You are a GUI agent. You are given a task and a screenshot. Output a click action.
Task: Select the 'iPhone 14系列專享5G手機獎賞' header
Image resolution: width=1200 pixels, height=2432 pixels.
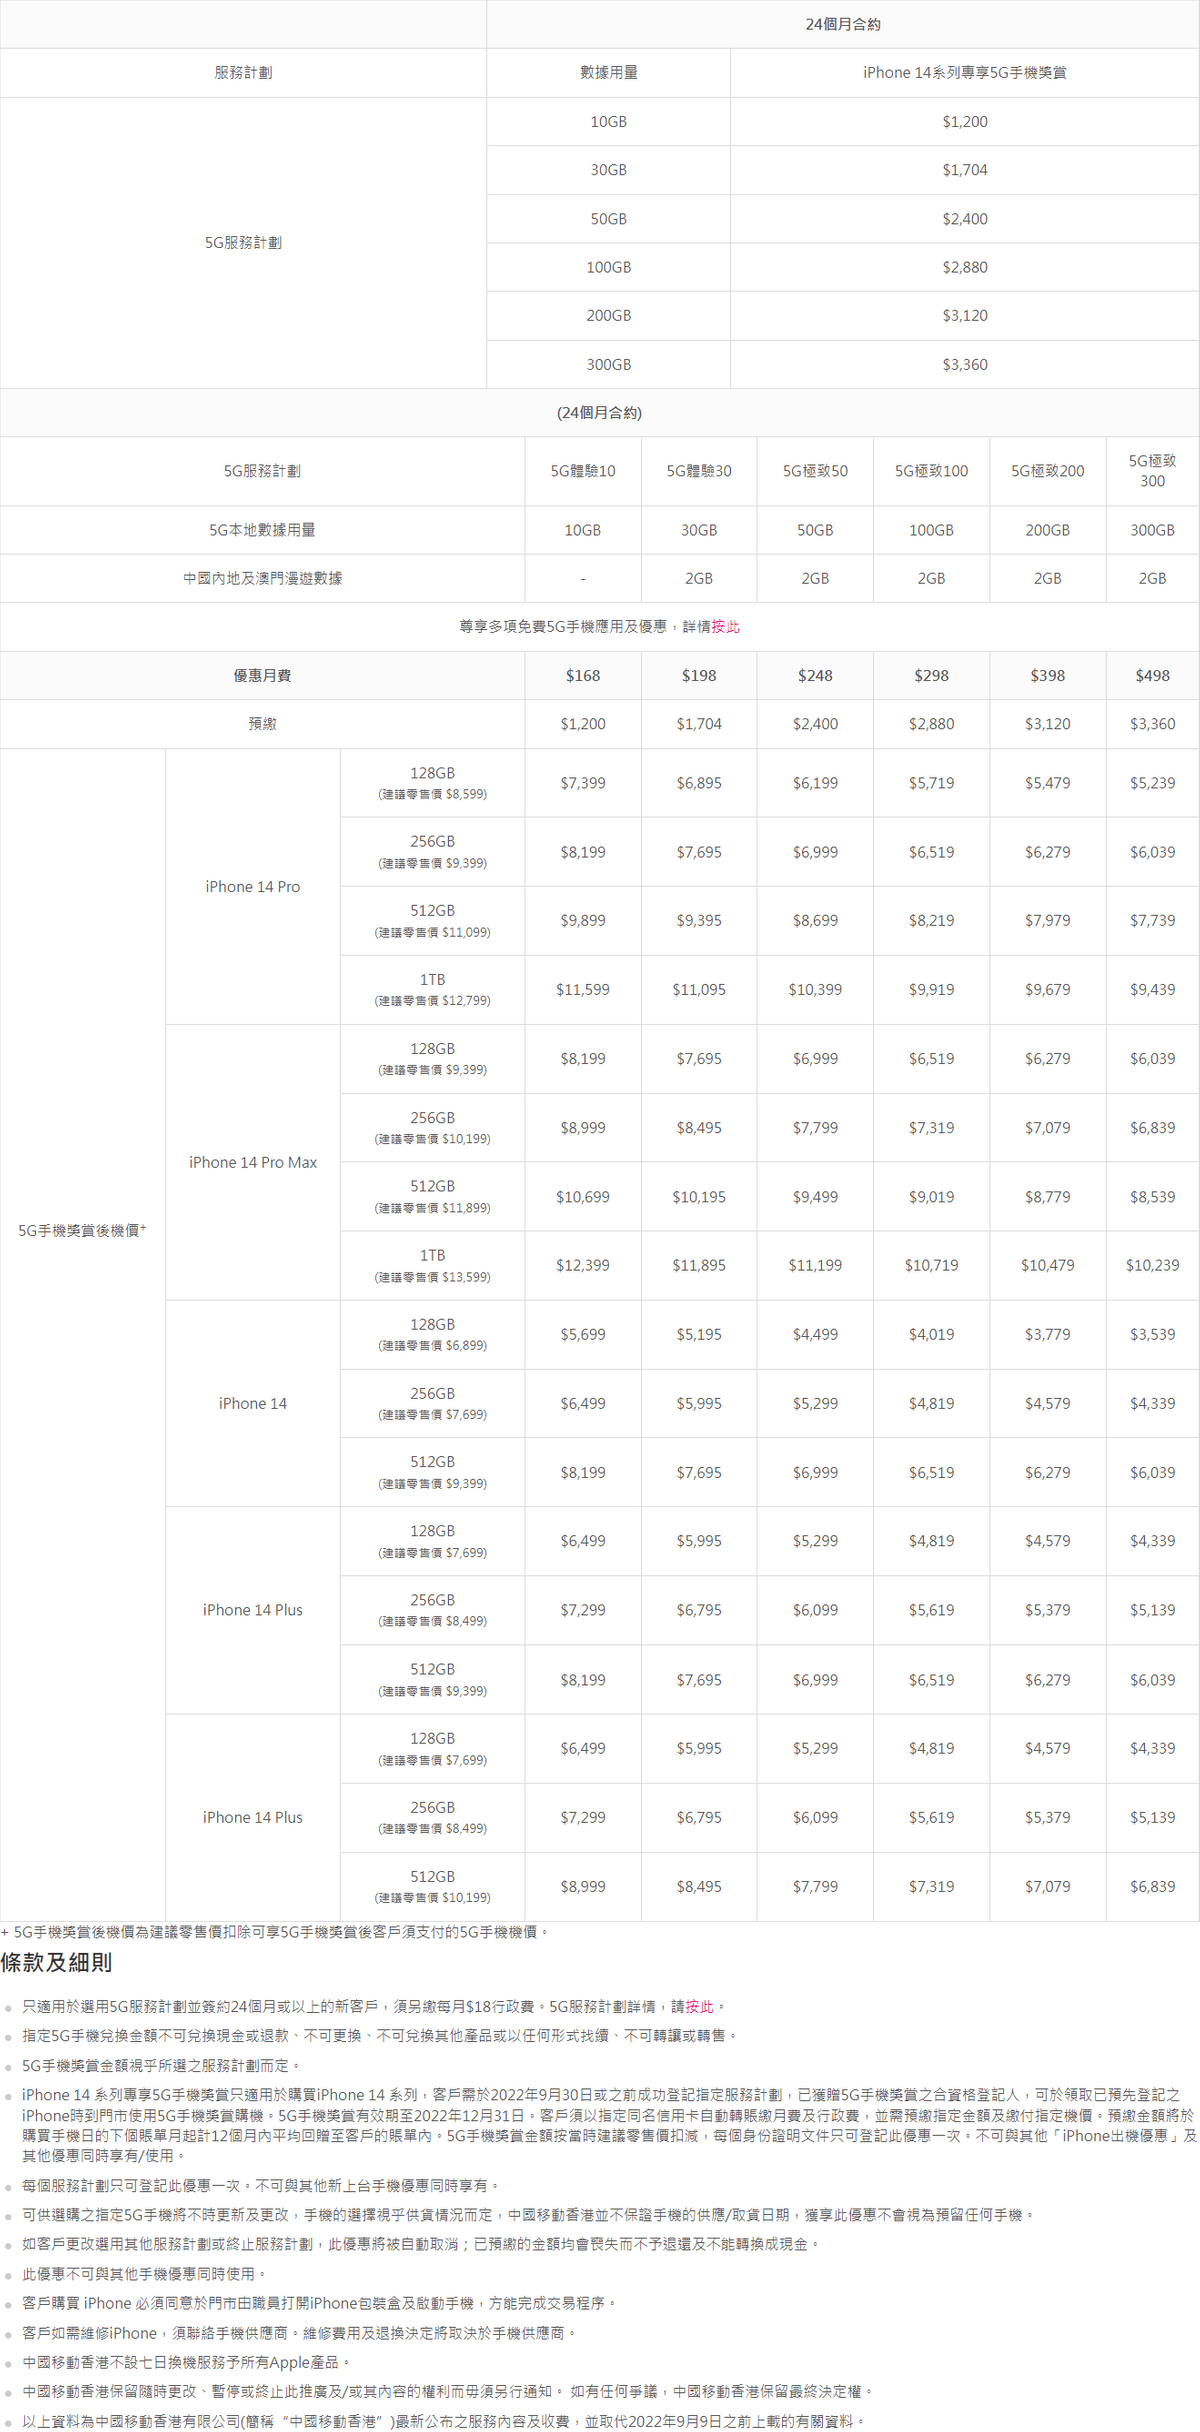pos(965,73)
